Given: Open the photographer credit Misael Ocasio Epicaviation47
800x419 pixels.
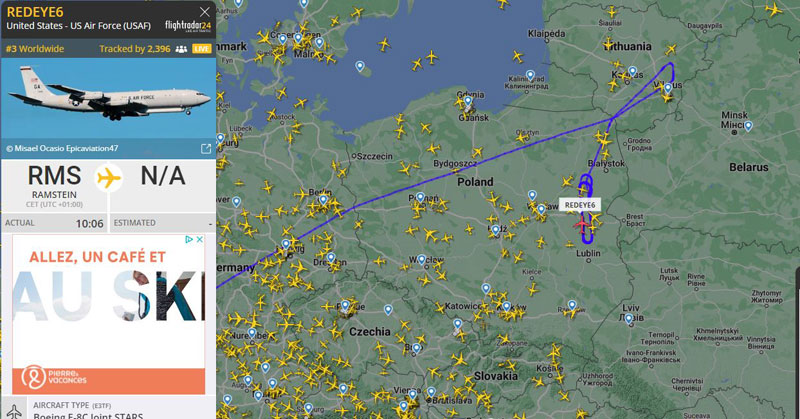Looking at the screenshot, I should pyautogui.click(x=62, y=149).
